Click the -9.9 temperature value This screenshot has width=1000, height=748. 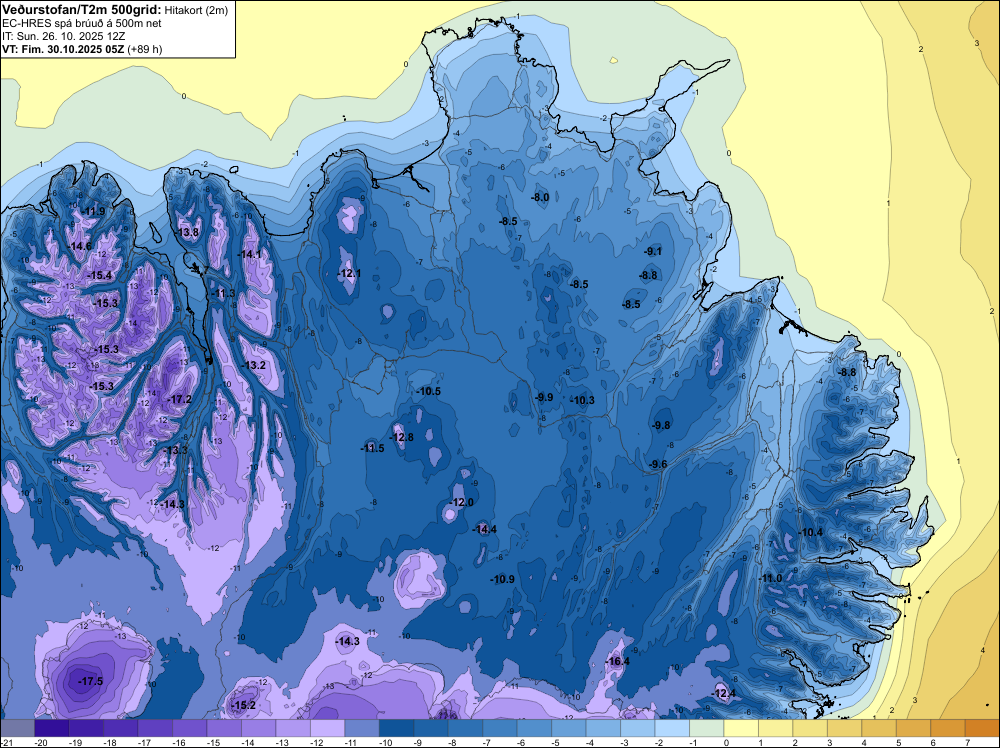click(544, 397)
